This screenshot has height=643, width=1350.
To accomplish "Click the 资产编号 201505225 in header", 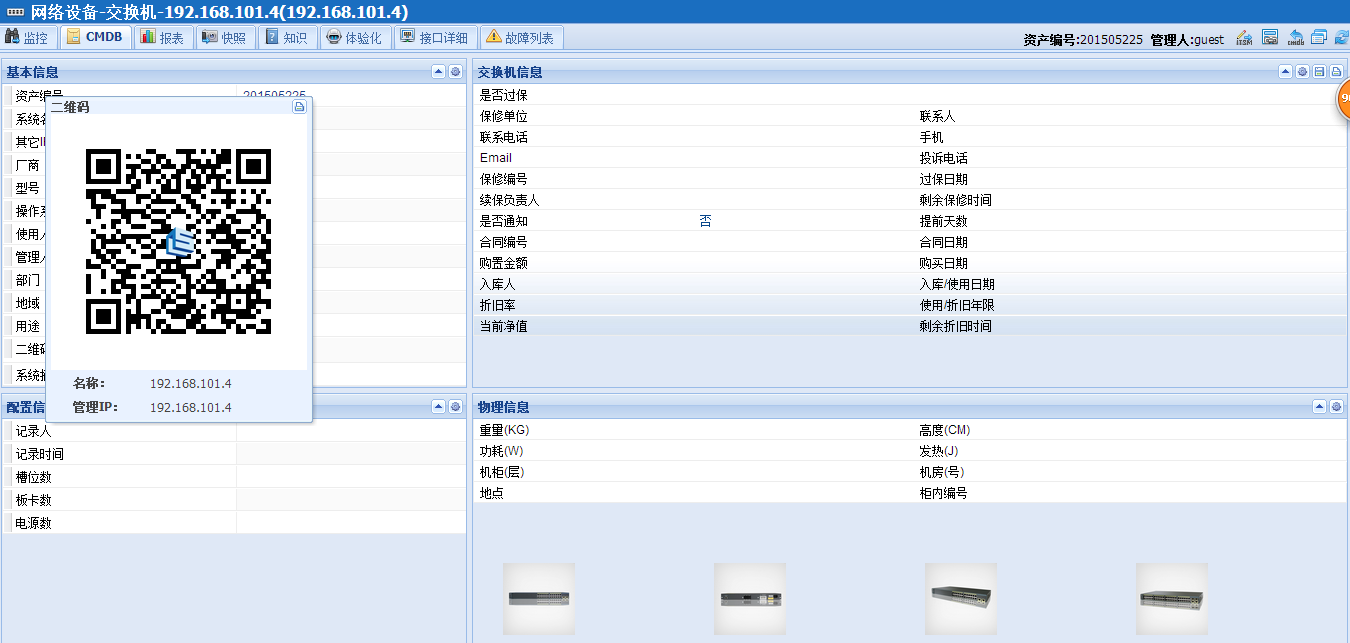I will point(1083,40).
